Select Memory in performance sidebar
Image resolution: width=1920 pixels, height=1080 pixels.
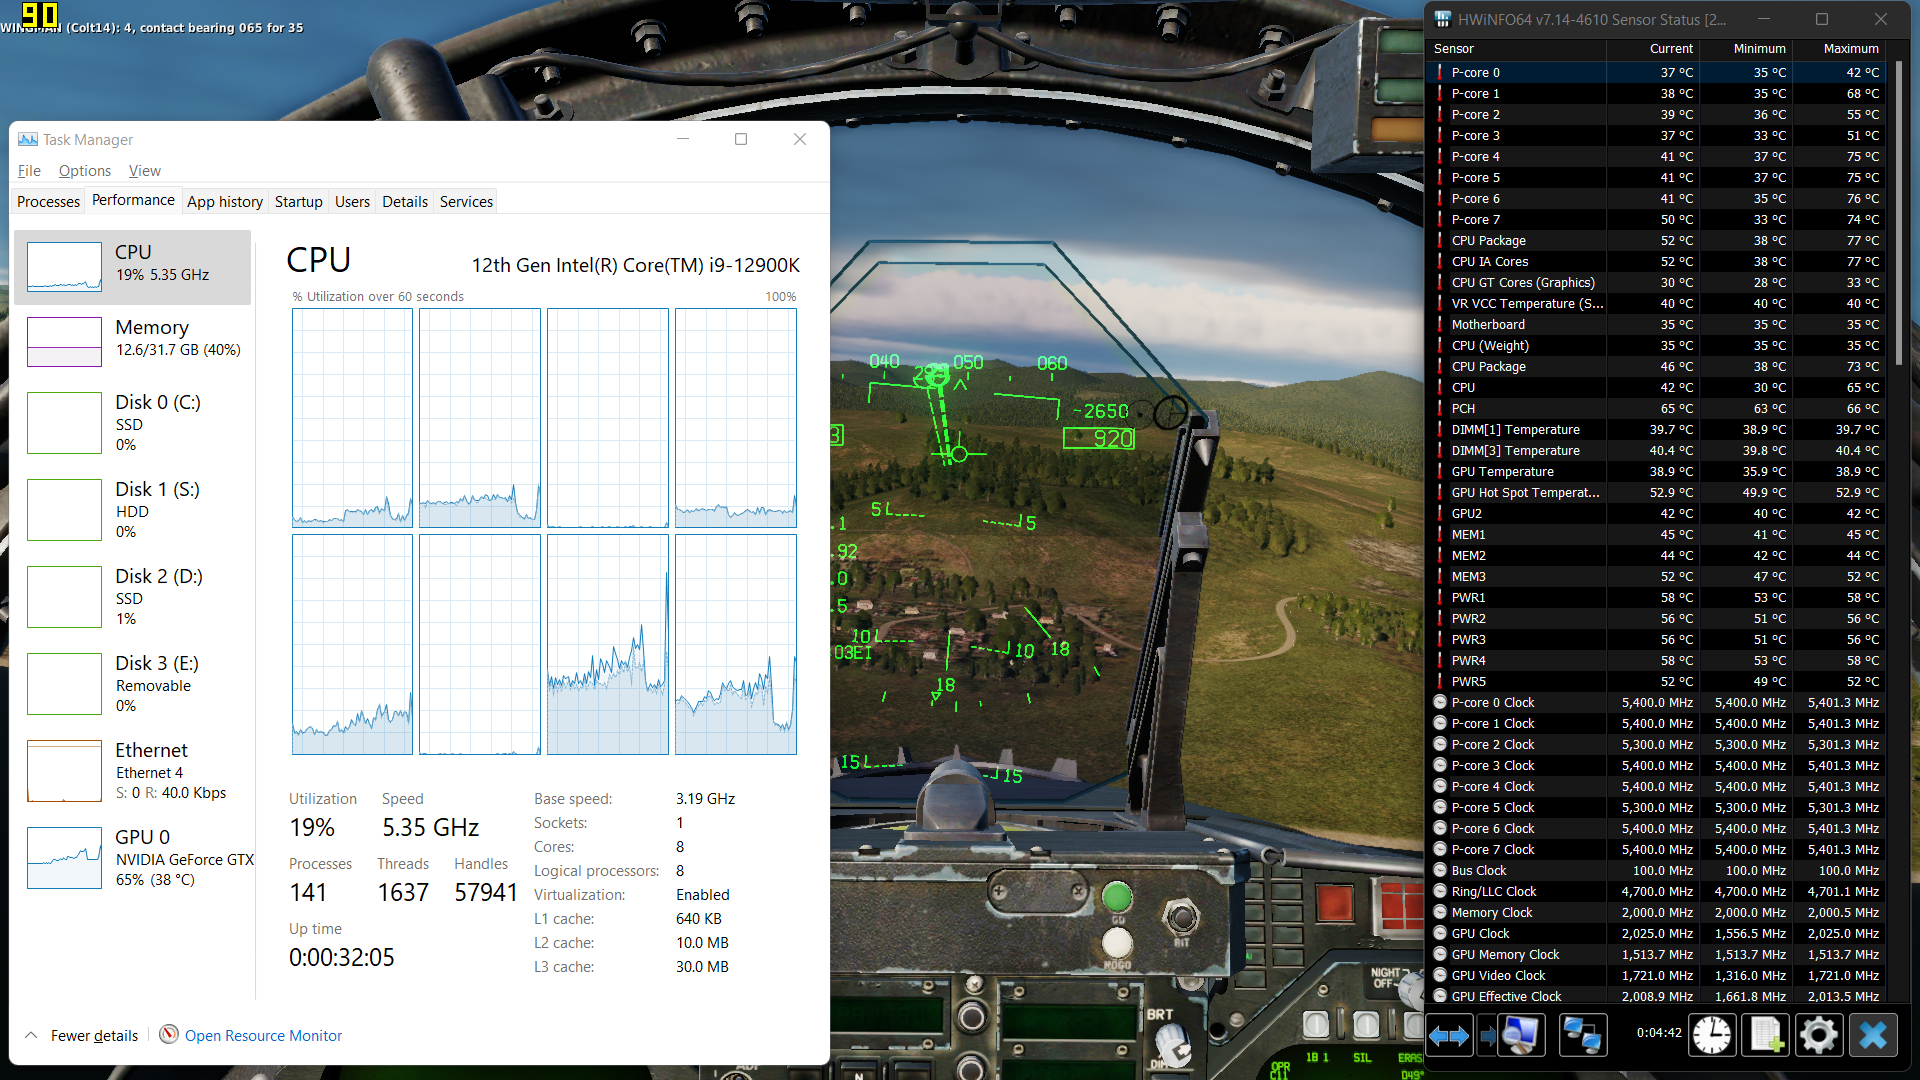tap(133, 342)
